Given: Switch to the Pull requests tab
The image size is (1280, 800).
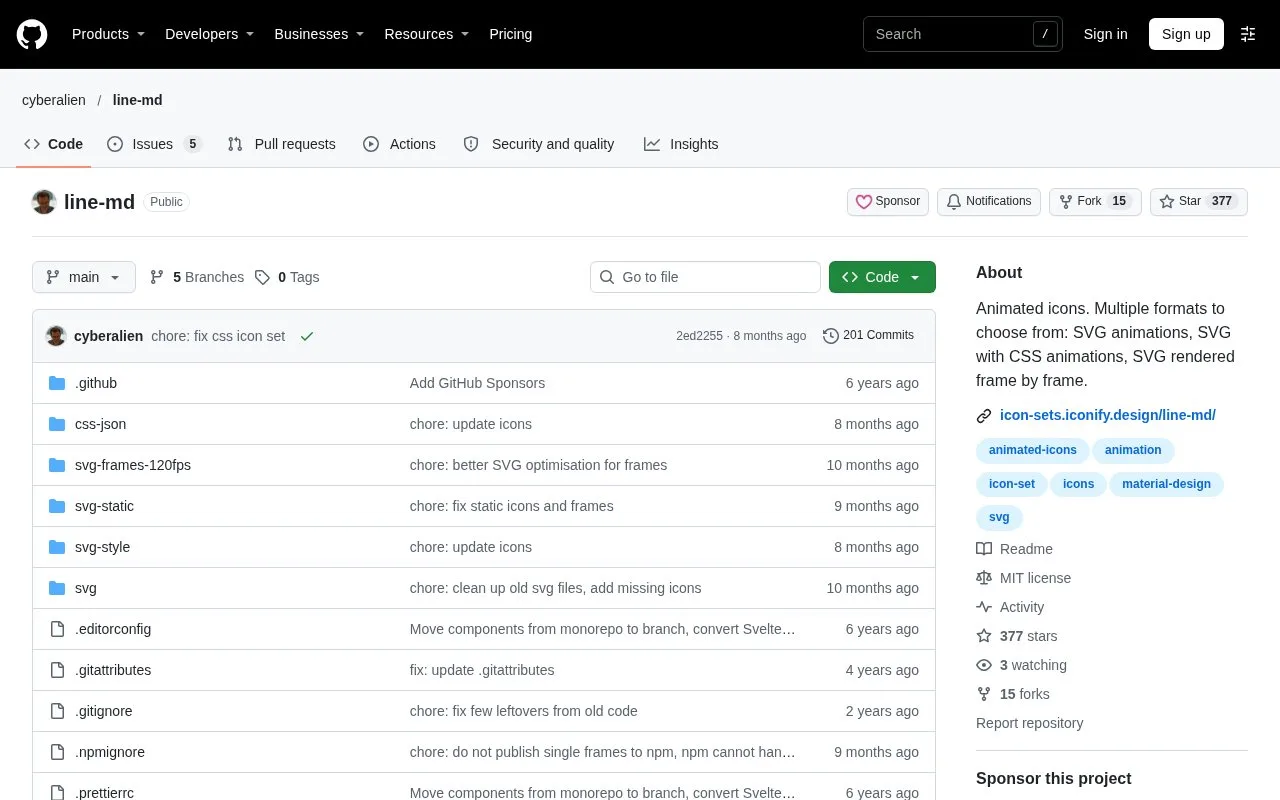Looking at the screenshot, I should [282, 144].
